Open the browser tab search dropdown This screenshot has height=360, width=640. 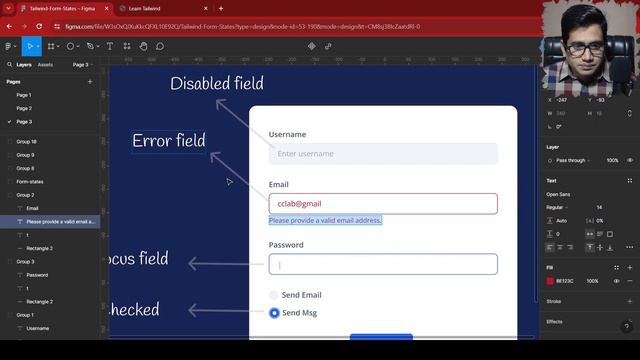pyautogui.click(x=8, y=8)
